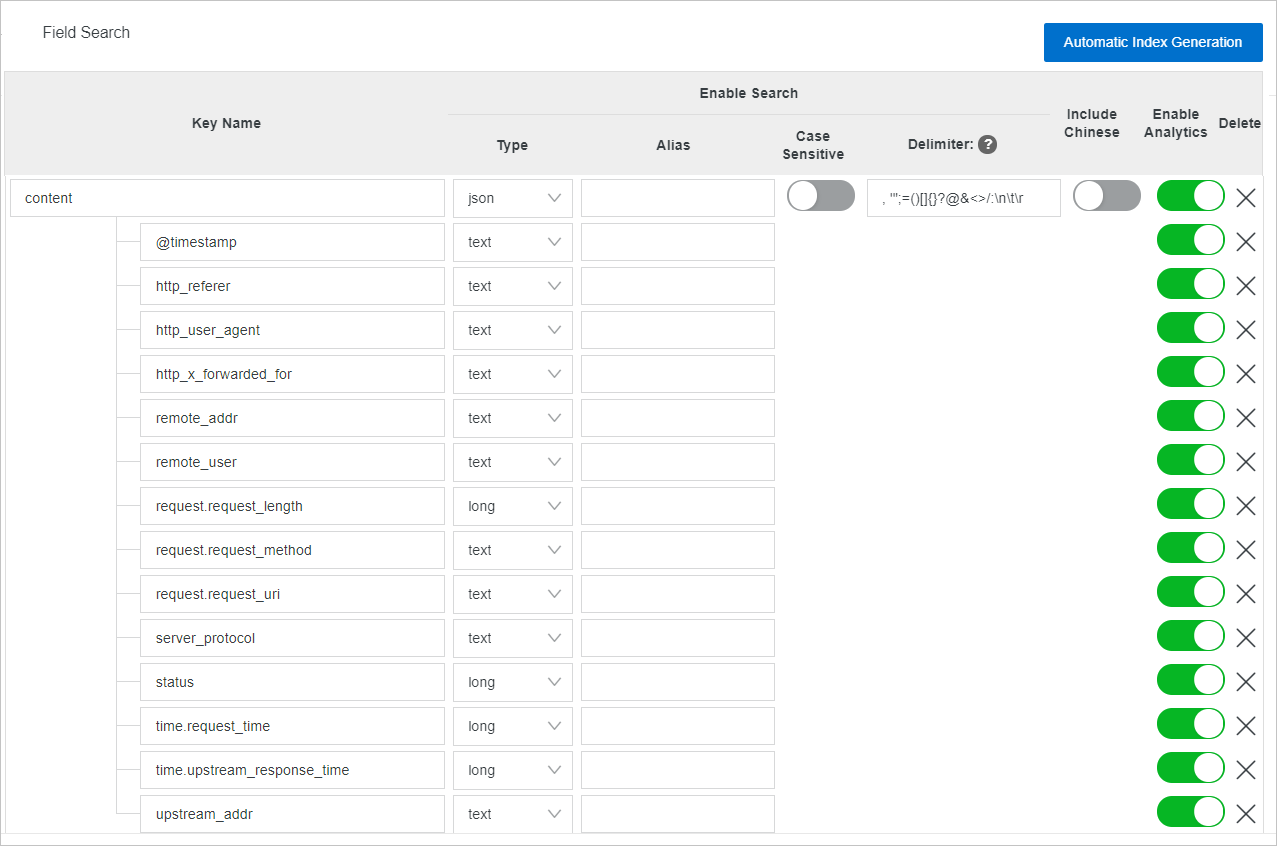The width and height of the screenshot is (1277, 846).
Task: Click the 'Include Chinese' column header
Action: click(1092, 123)
